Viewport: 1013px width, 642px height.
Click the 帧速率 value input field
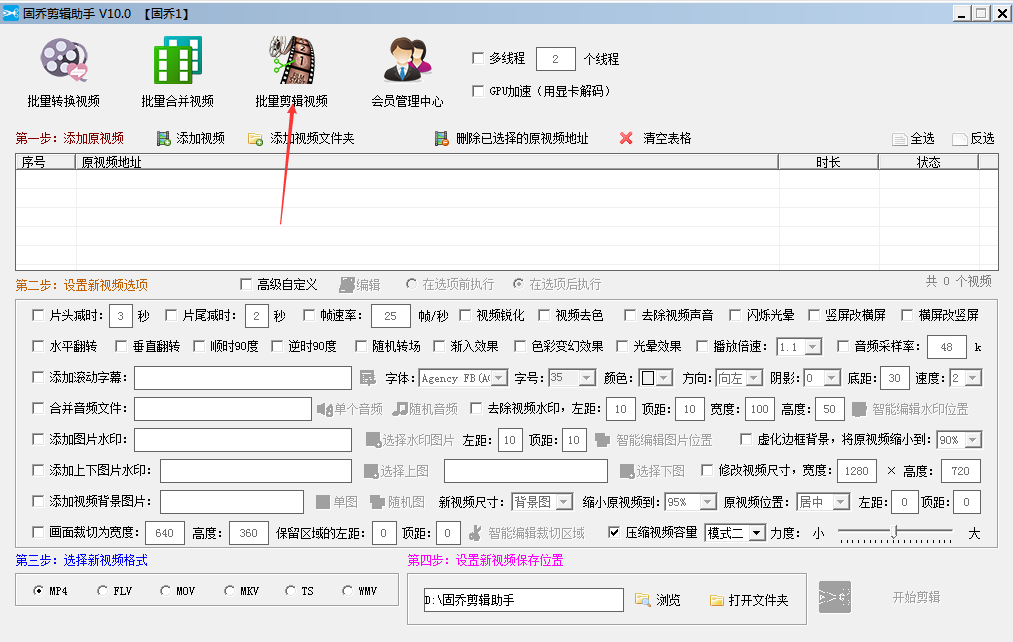pyautogui.click(x=391, y=316)
